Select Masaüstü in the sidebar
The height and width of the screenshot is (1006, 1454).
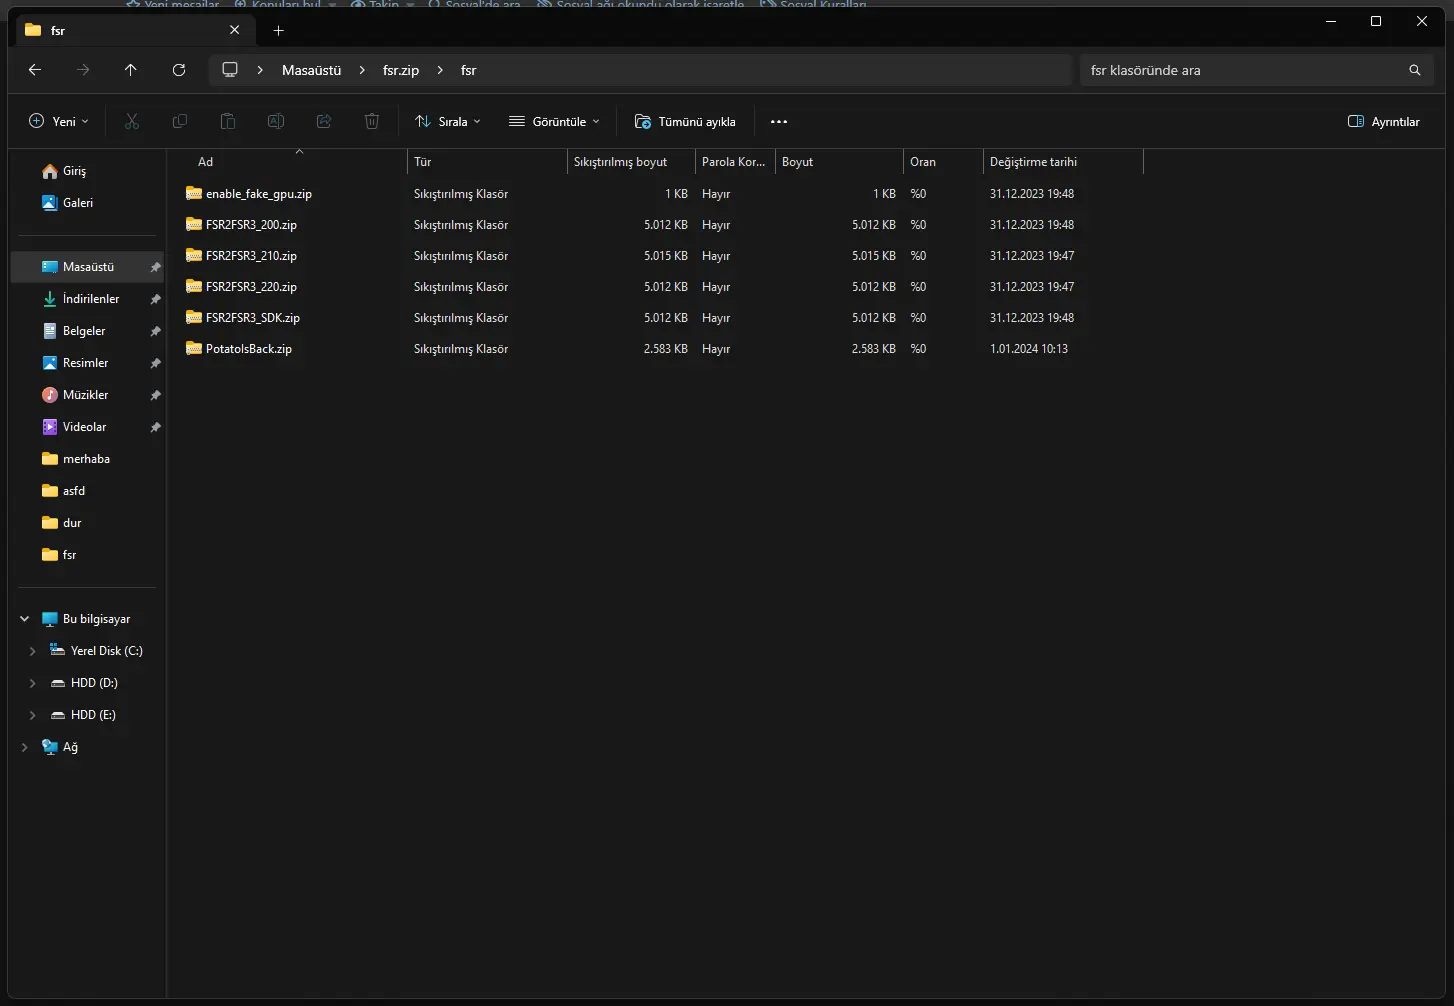pyautogui.click(x=87, y=267)
